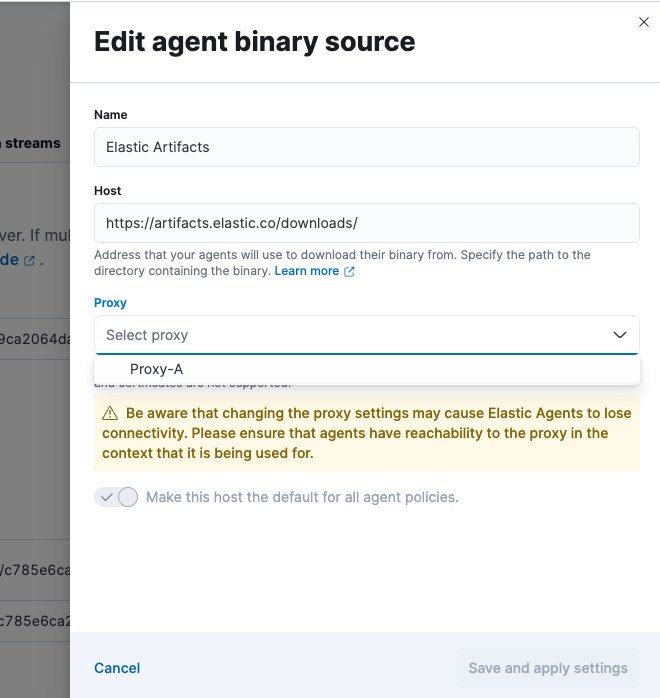The height and width of the screenshot is (698, 660).
Task: Click the external link icon on the background page
Action: click(x=30, y=261)
